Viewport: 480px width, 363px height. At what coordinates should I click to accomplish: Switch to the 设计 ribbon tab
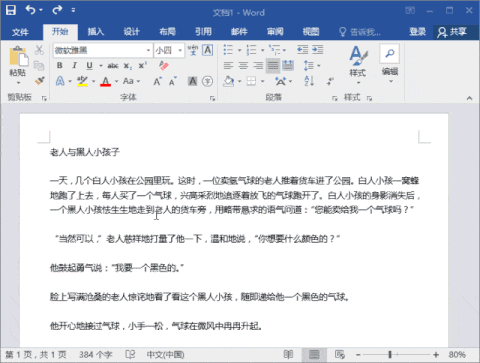click(131, 32)
